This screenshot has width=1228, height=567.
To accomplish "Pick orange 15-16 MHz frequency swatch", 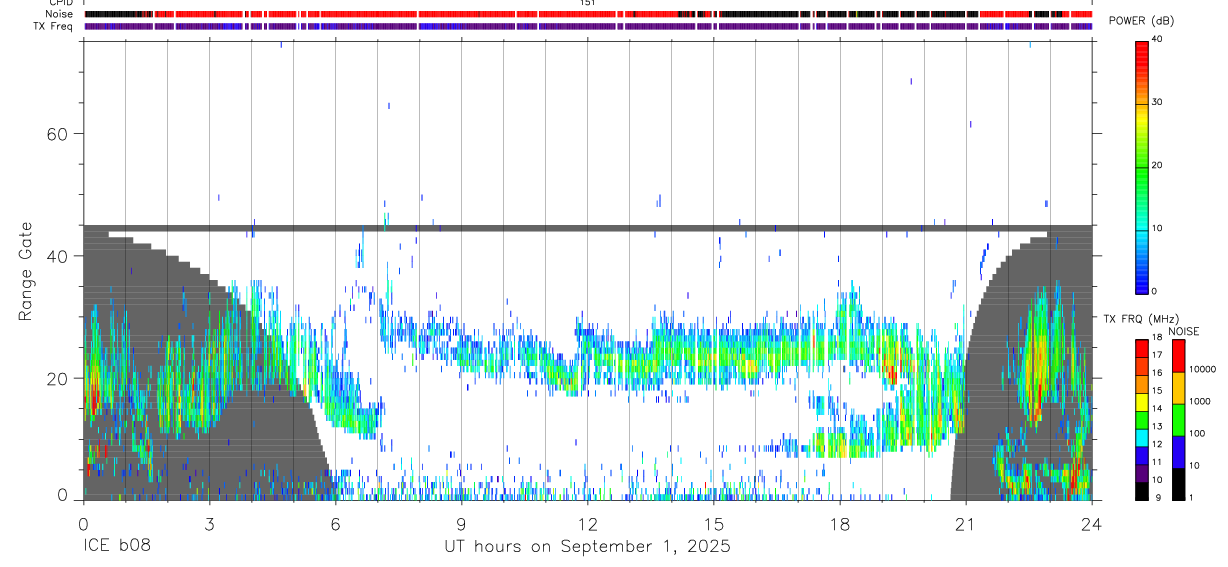I will click(x=1141, y=383).
